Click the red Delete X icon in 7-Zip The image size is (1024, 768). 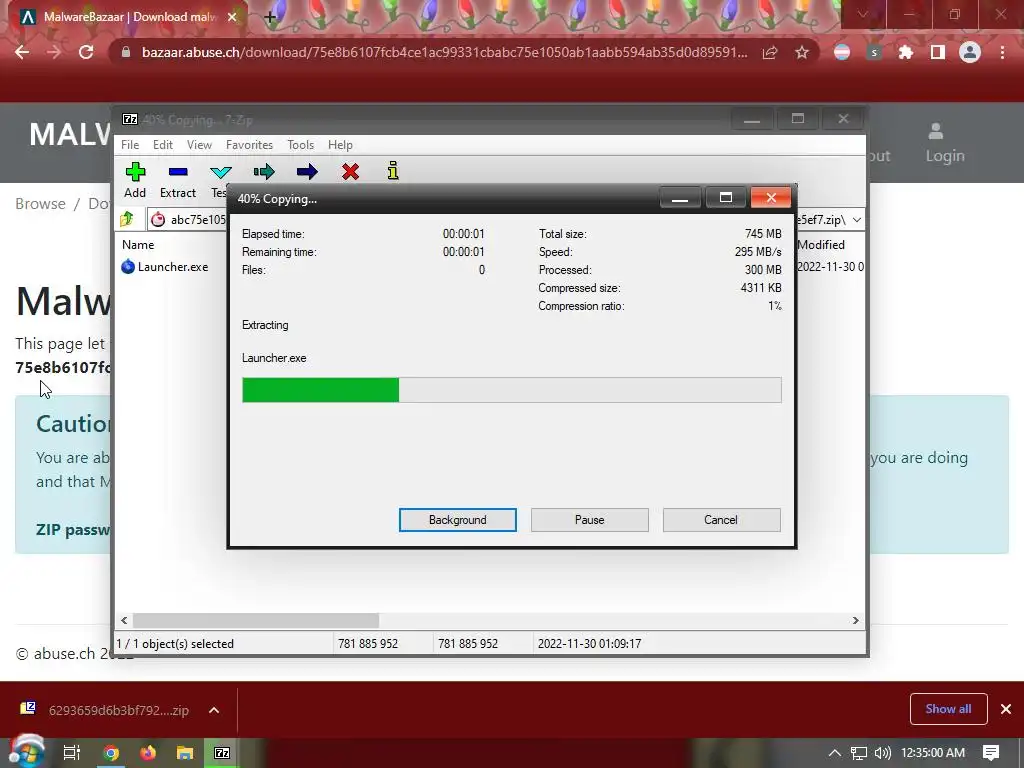351,172
